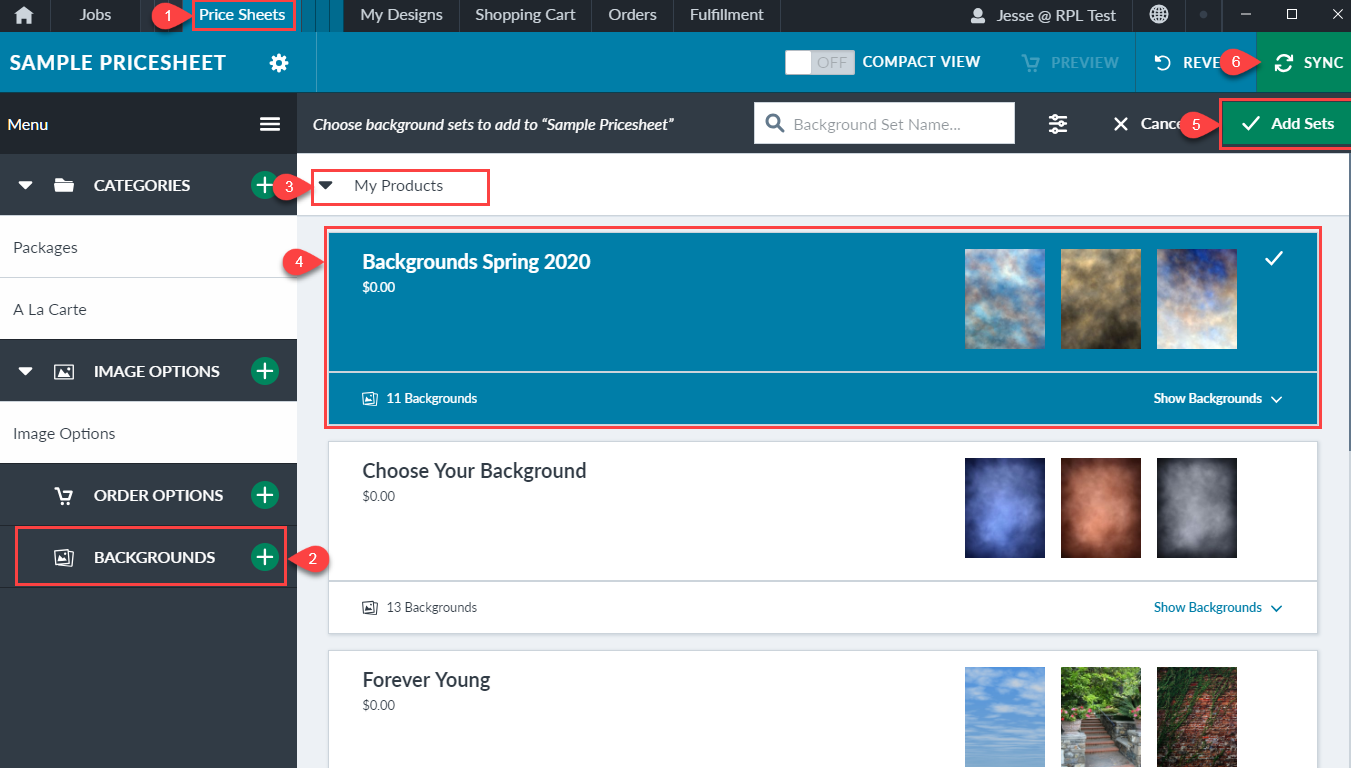
Task: Select Image Options item
Action: tap(148, 433)
